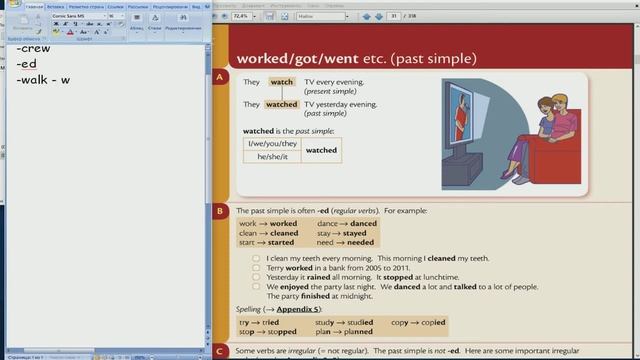Image resolution: width=640 pixels, height=360 pixels.
Task: Click the TV watching illustration
Action: coord(511,134)
